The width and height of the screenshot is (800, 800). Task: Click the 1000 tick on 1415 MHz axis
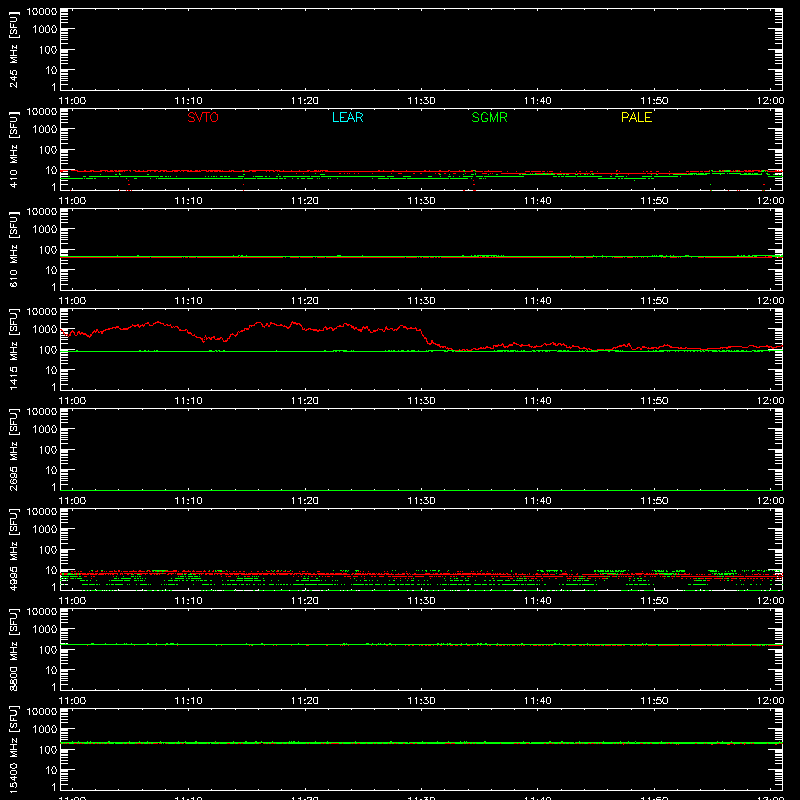(45, 330)
